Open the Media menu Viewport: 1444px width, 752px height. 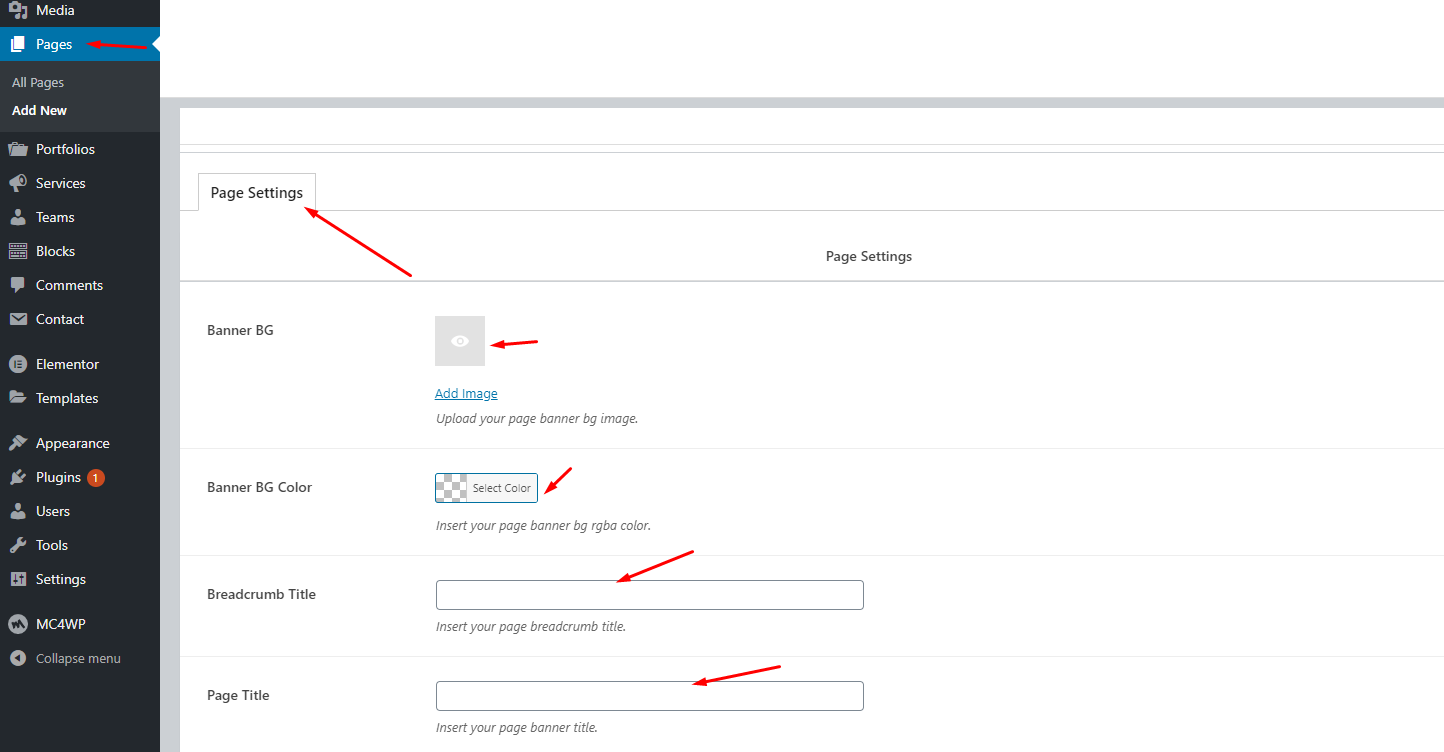pos(55,10)
